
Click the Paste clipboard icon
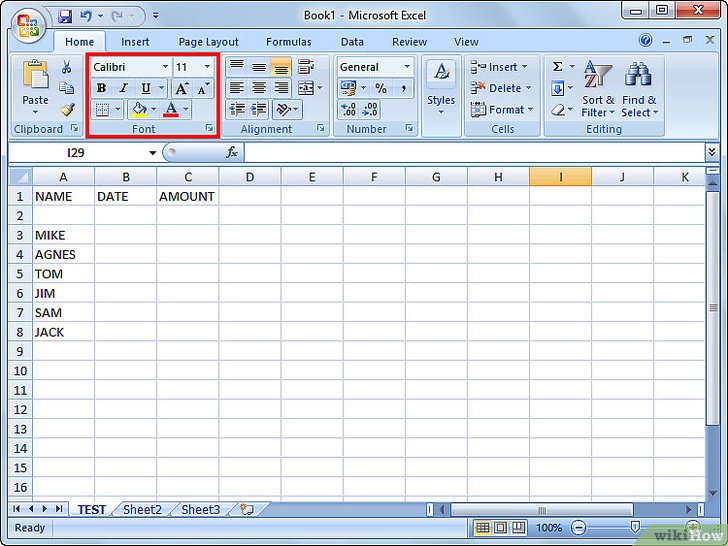click(x=35, y=74)
